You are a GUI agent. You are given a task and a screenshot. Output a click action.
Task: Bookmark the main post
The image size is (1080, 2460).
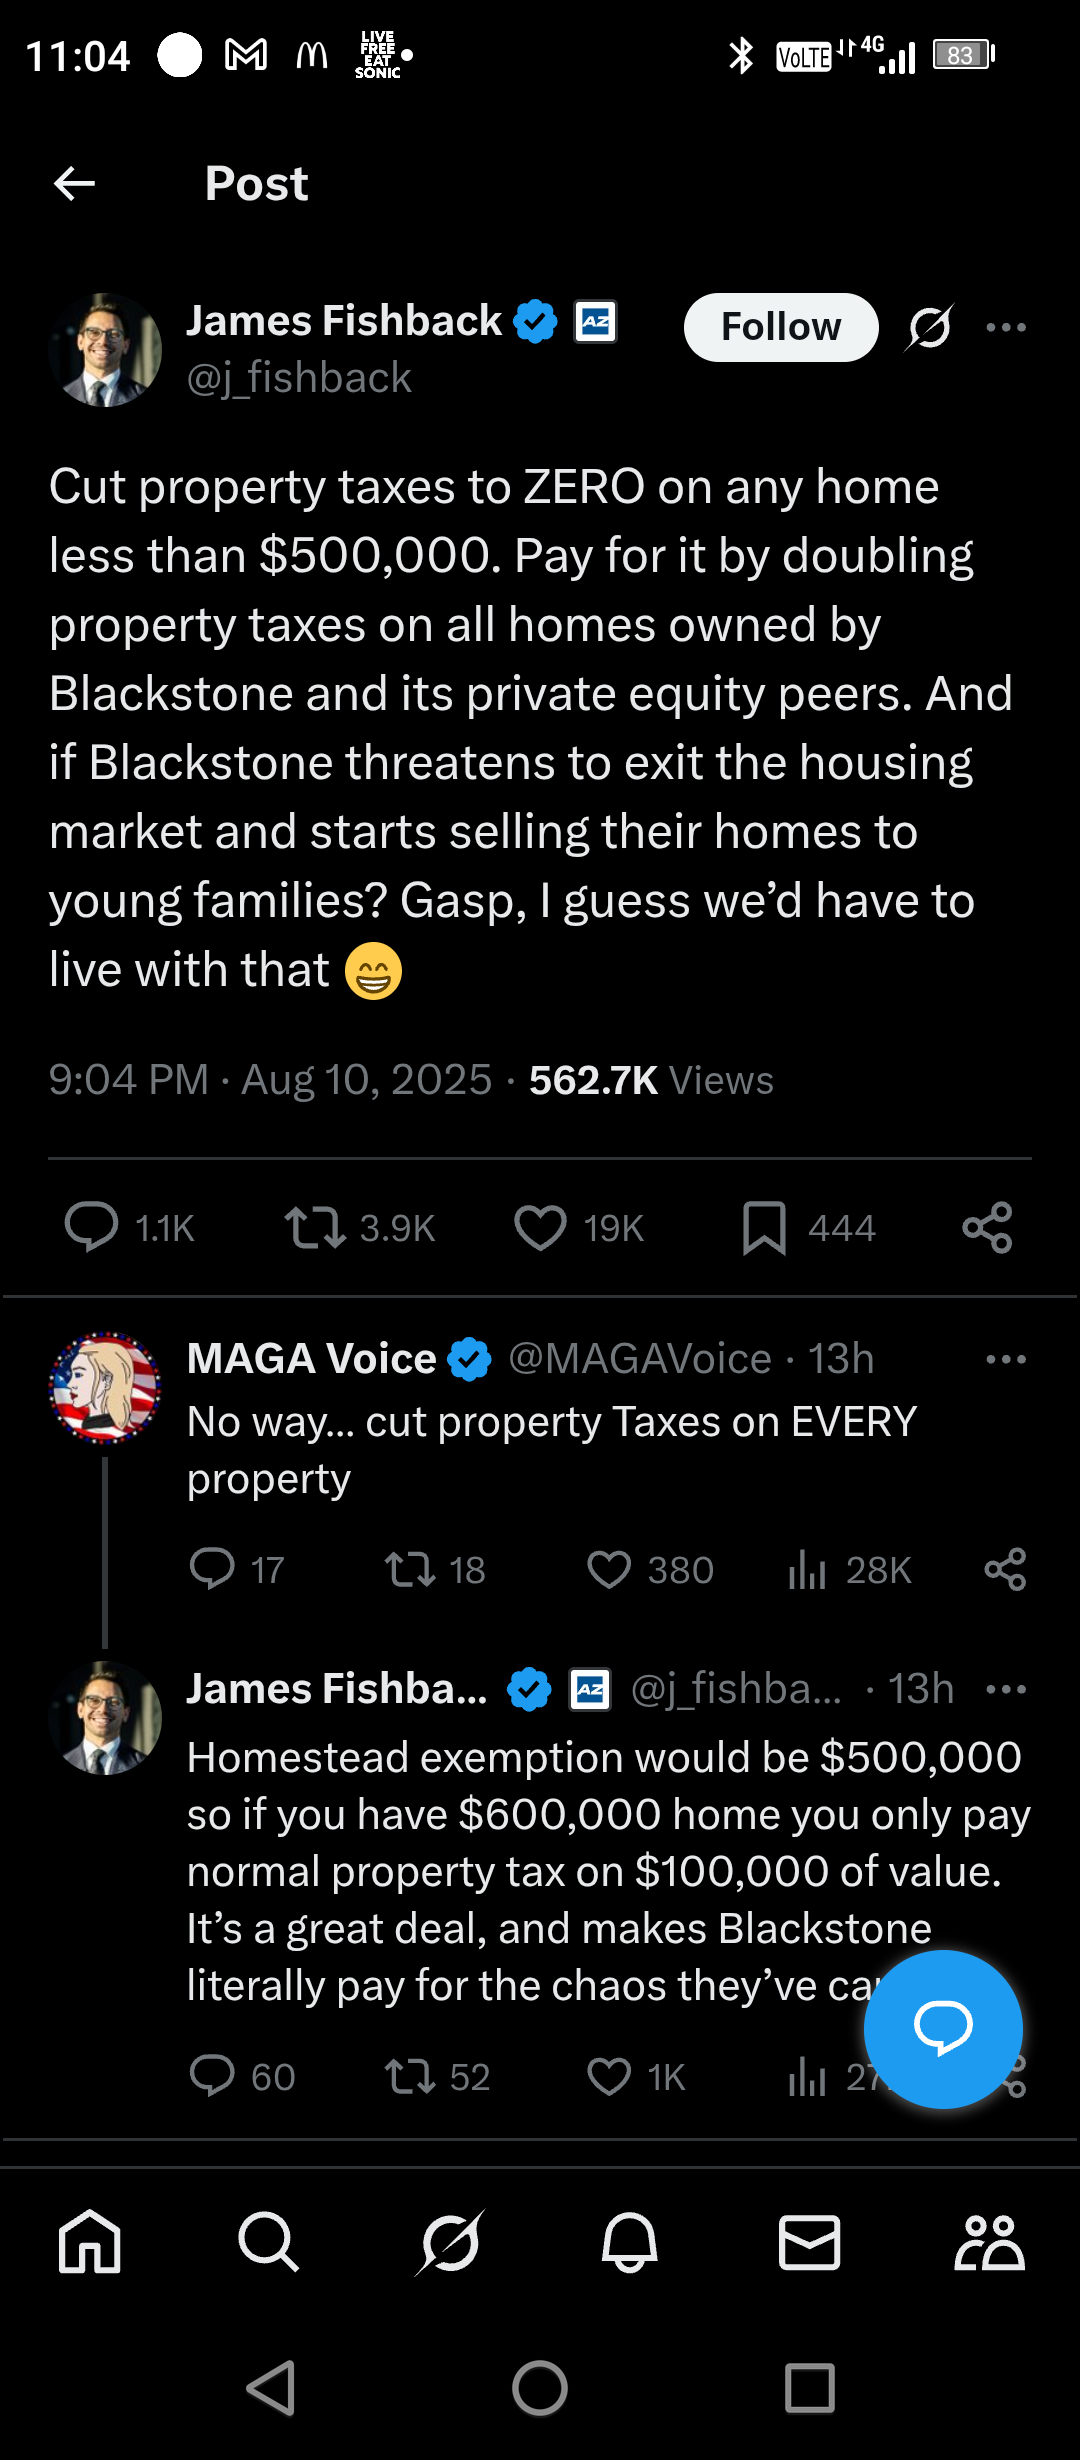pyautogui.click(x=764, y=1228)
